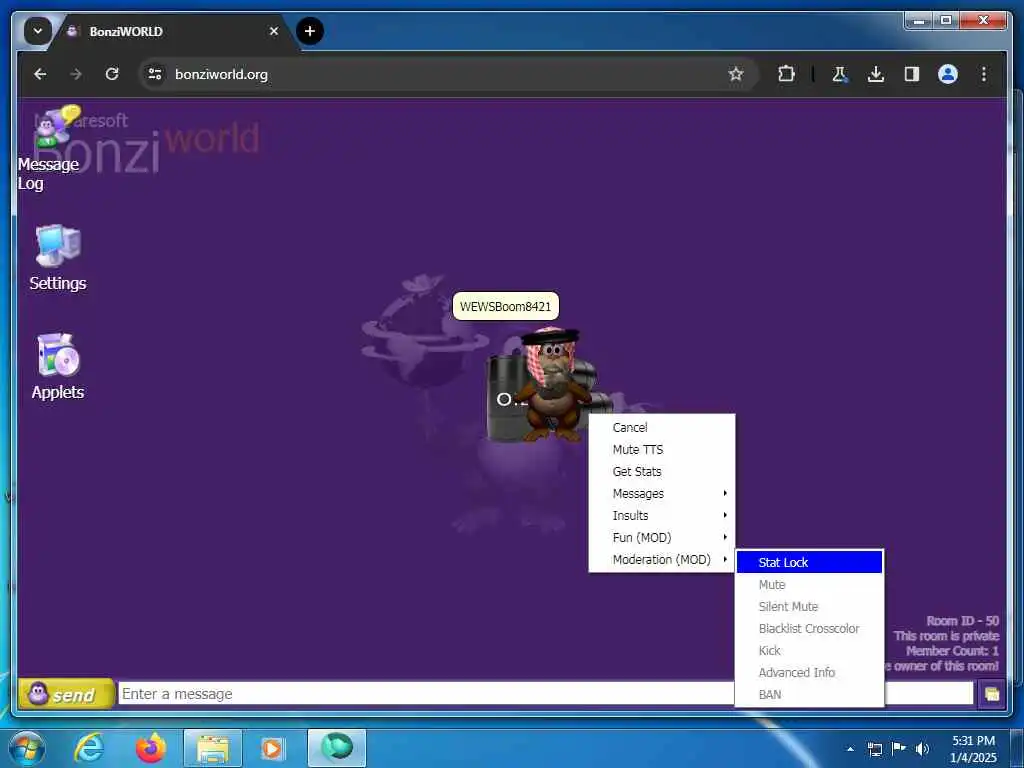Open the Settings desktop icon
This screenshot has width=1024, height=768.
tap(57, 258)
